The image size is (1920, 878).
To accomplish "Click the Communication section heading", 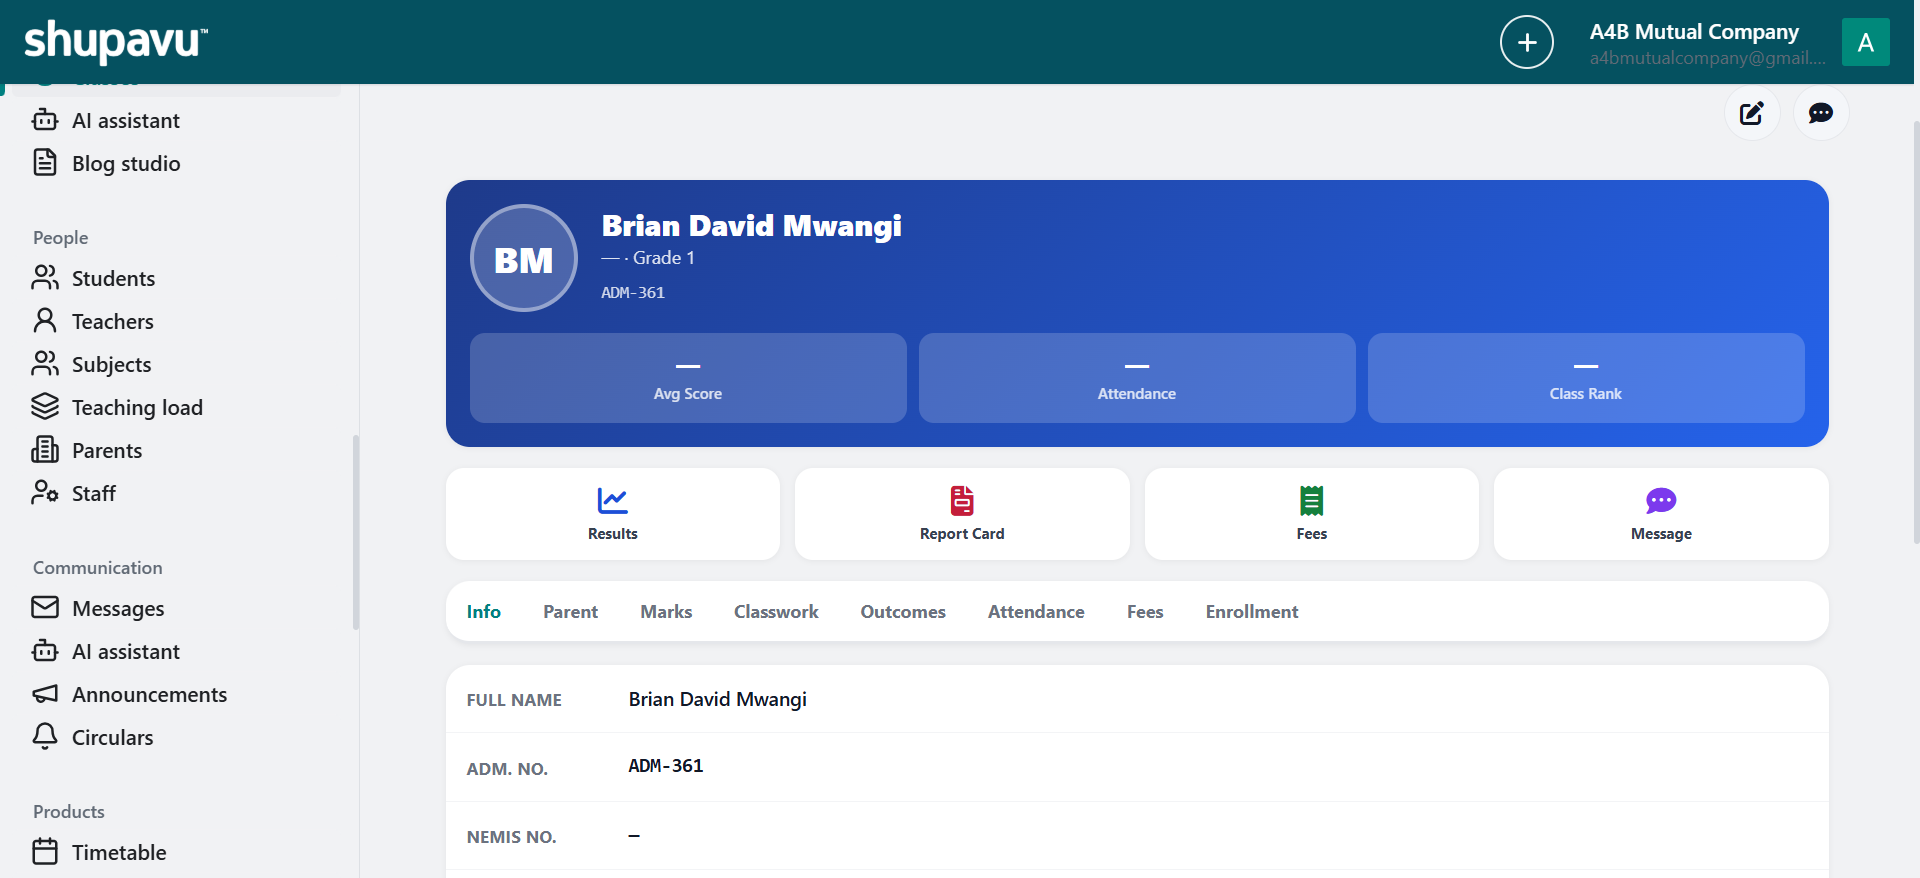I will [98, 568].
